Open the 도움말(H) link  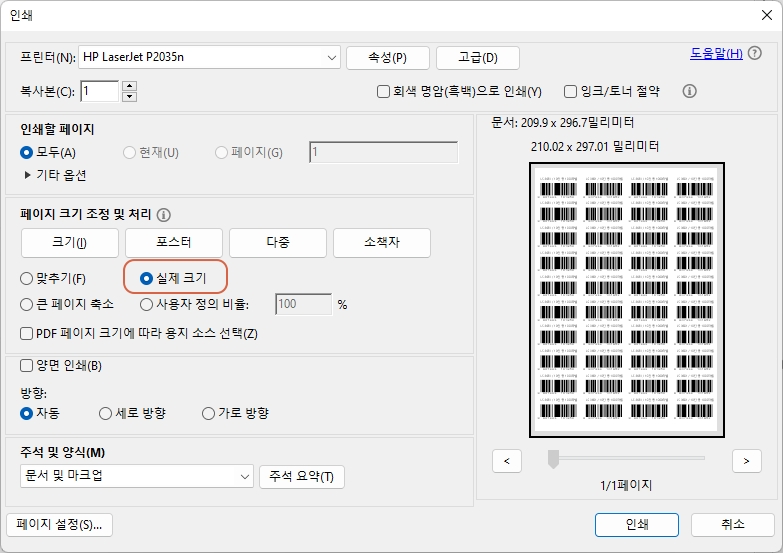[716, 53]
